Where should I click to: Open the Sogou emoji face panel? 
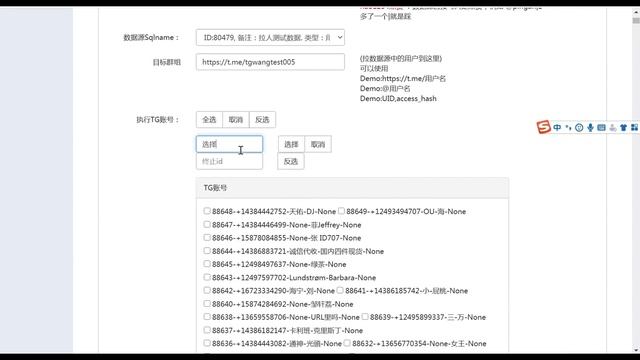pyautogui.click(x=579, y=128)
